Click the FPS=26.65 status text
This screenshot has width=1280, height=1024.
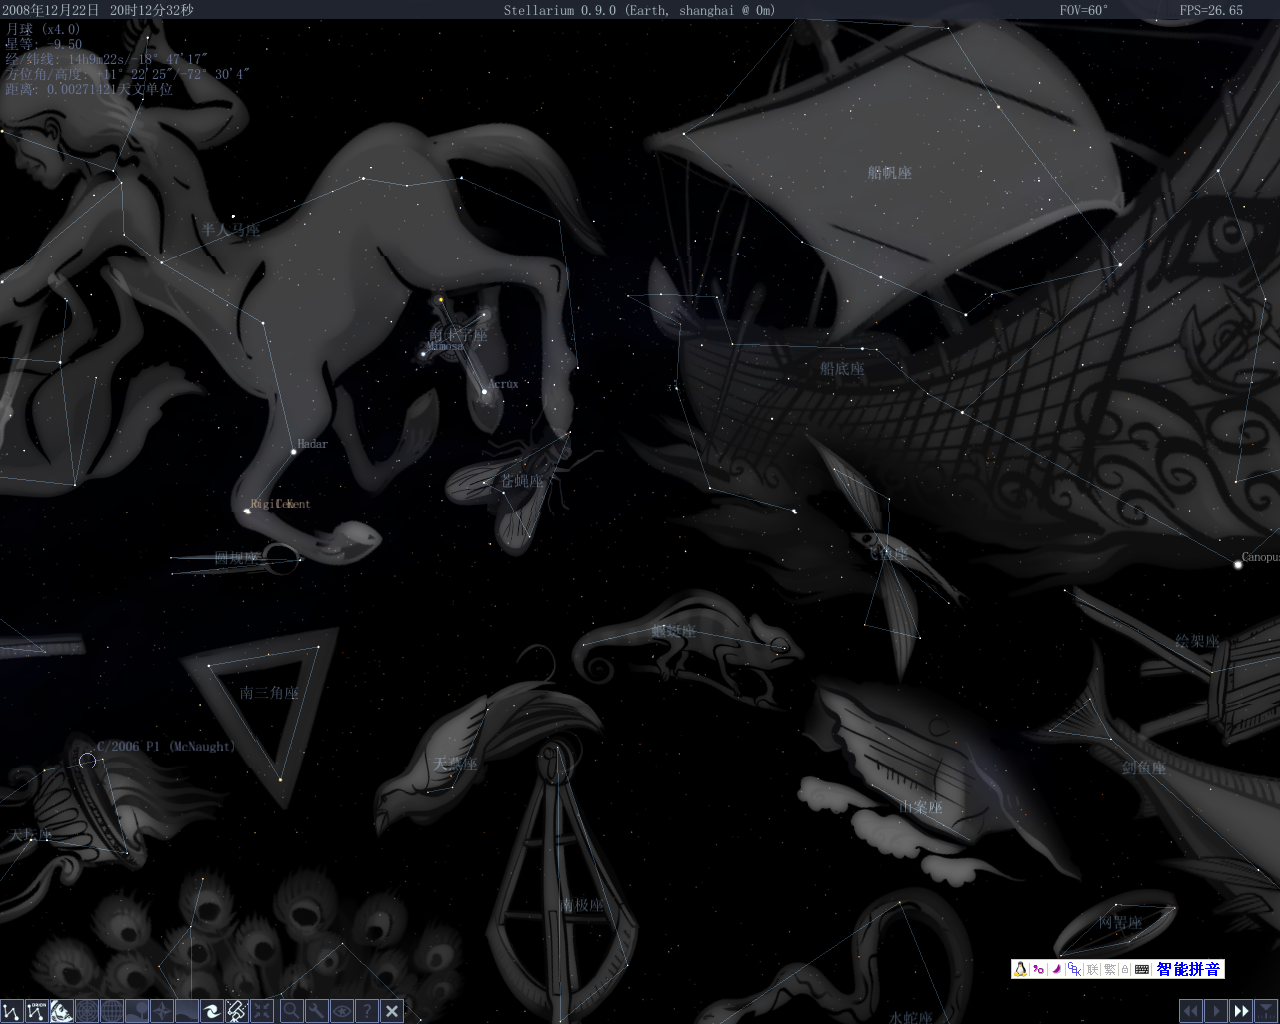[1211, 10]
